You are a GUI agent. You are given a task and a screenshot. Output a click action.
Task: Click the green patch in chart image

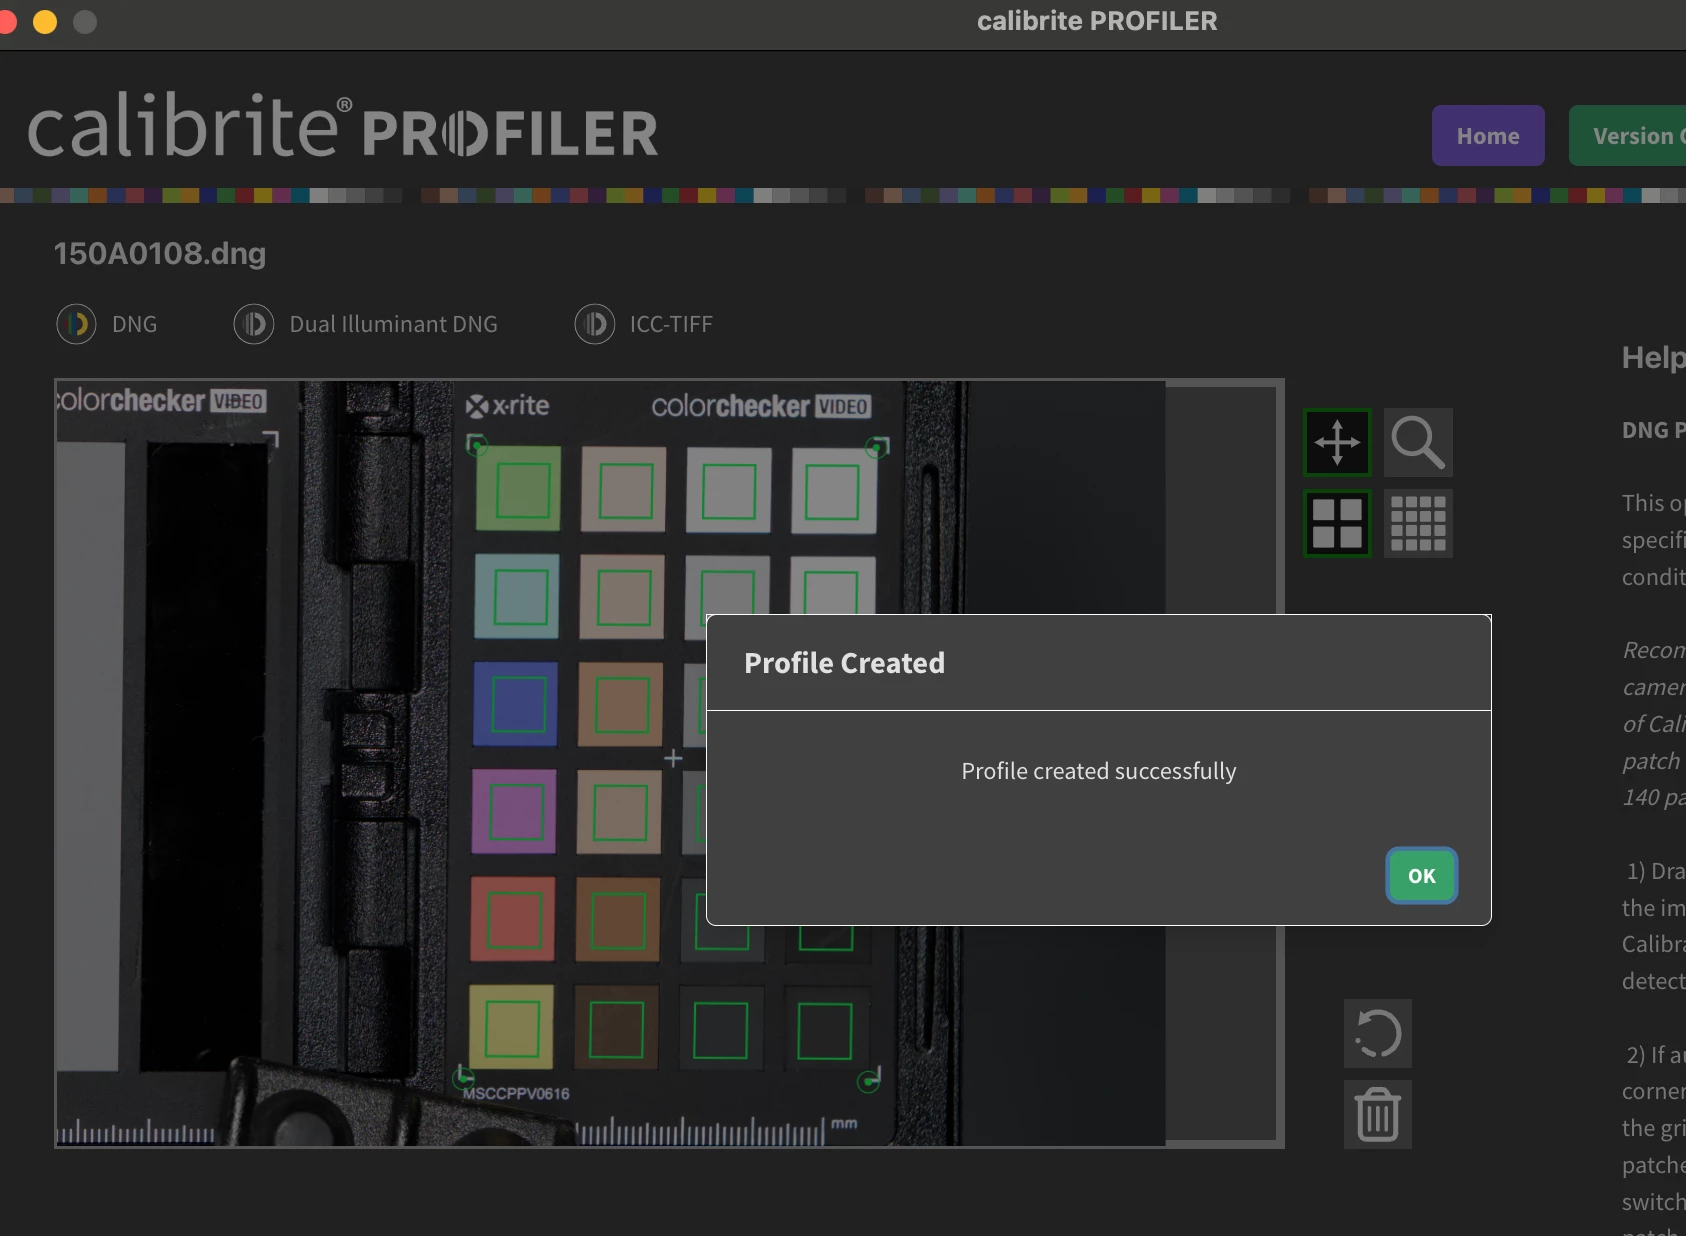pyautogui.click(x=519, y=489)
